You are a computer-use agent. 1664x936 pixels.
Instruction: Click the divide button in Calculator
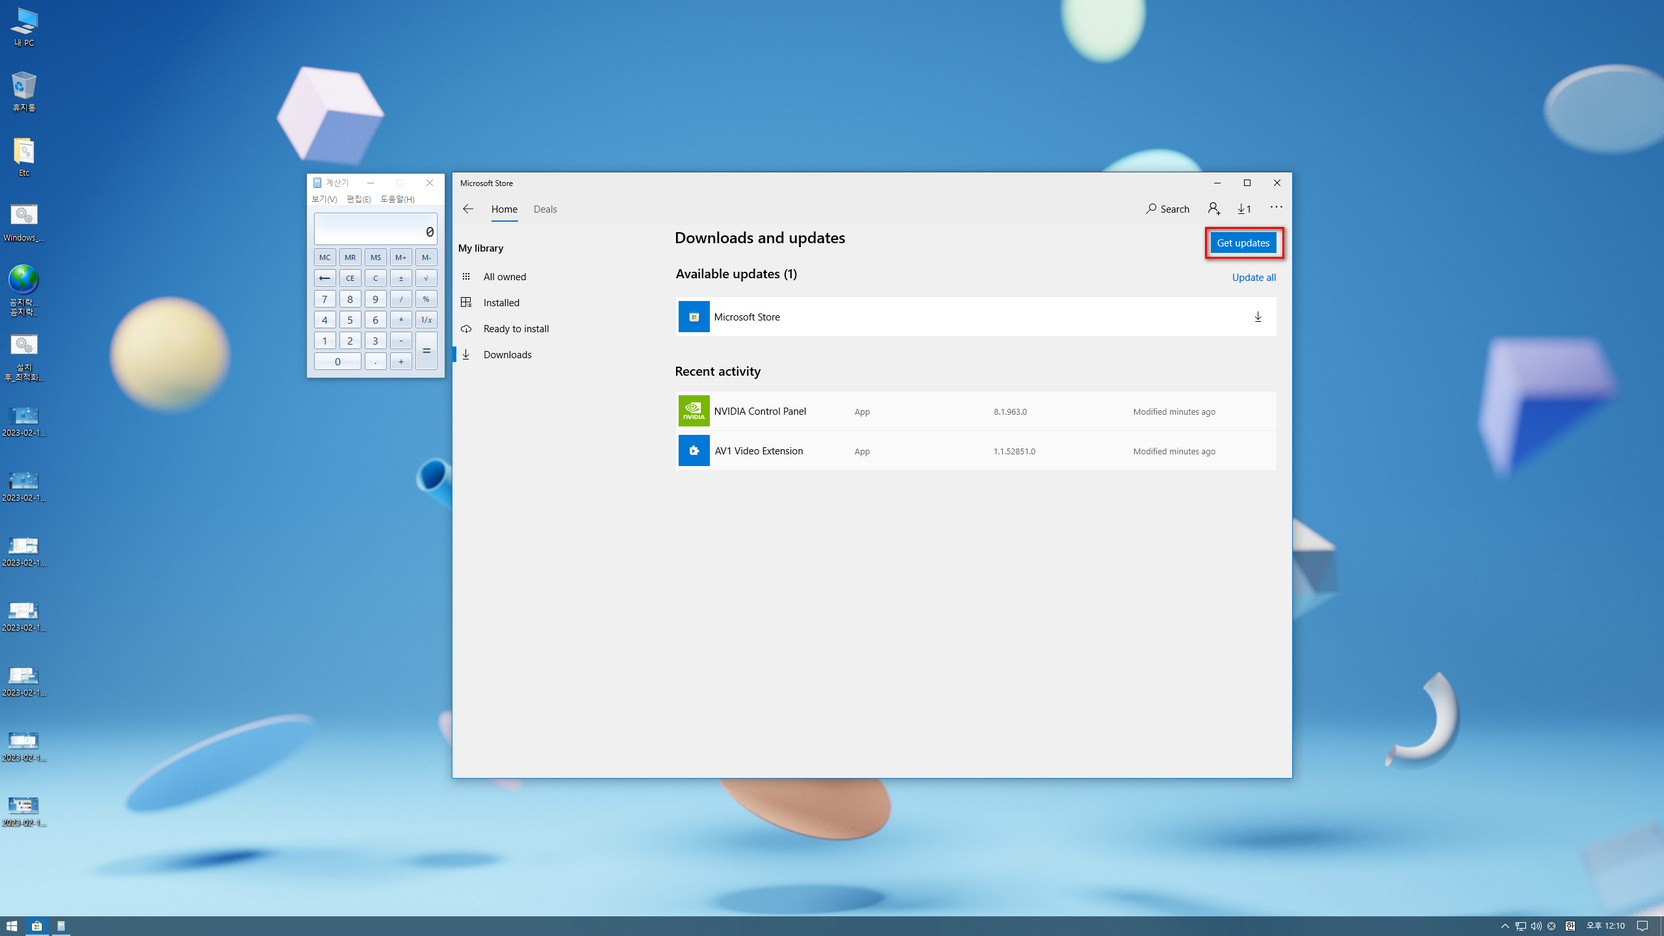[401, 299]
